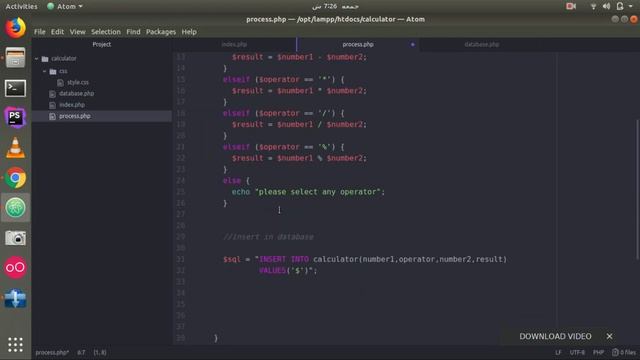The width and height of the screenshot is (640, 360).
Task: Click DOWNLOAD VIDEO button
Action: pyautogui.click(x=555, y=336)
